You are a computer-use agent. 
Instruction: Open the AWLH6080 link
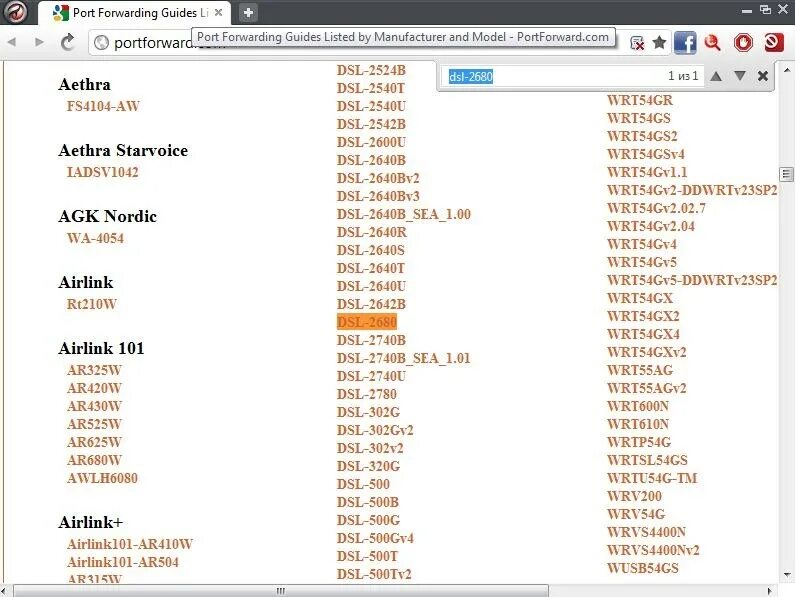102,478
